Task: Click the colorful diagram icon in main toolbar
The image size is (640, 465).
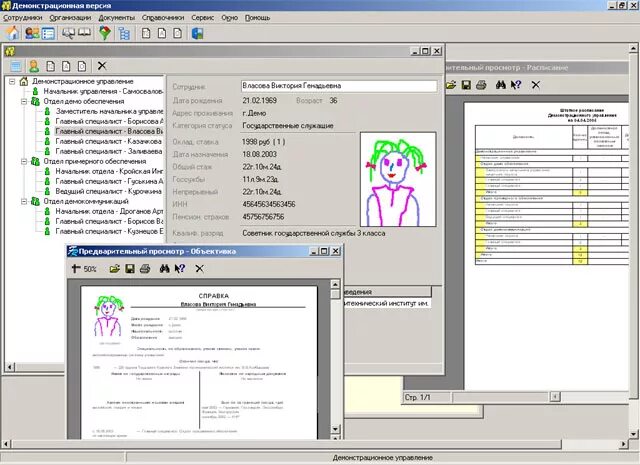Action: [105, 33]
